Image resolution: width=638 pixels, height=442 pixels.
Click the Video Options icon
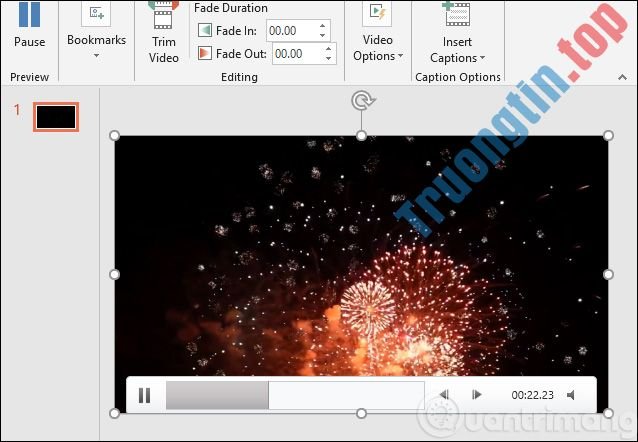(377, 13)
